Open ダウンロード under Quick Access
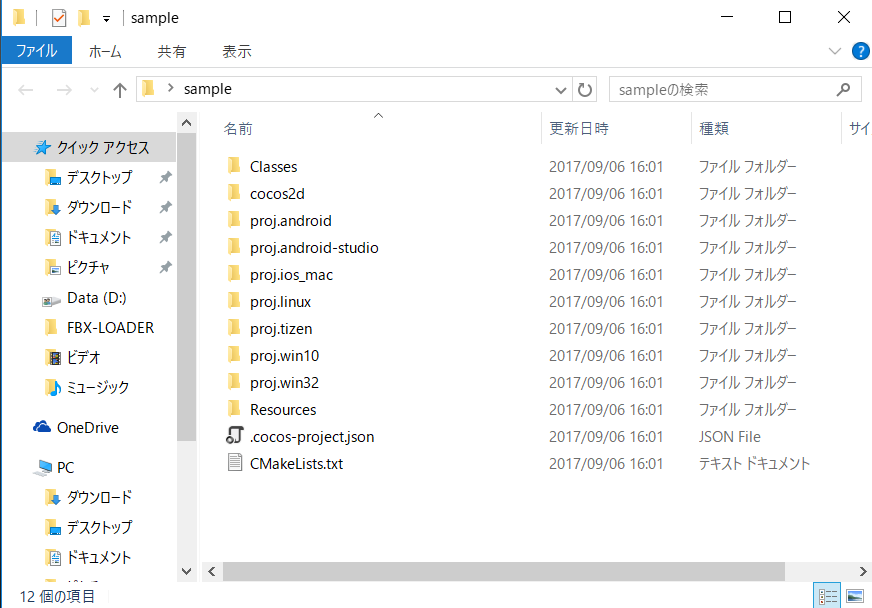The image size is (872, 608). click(x=100, y=207)
